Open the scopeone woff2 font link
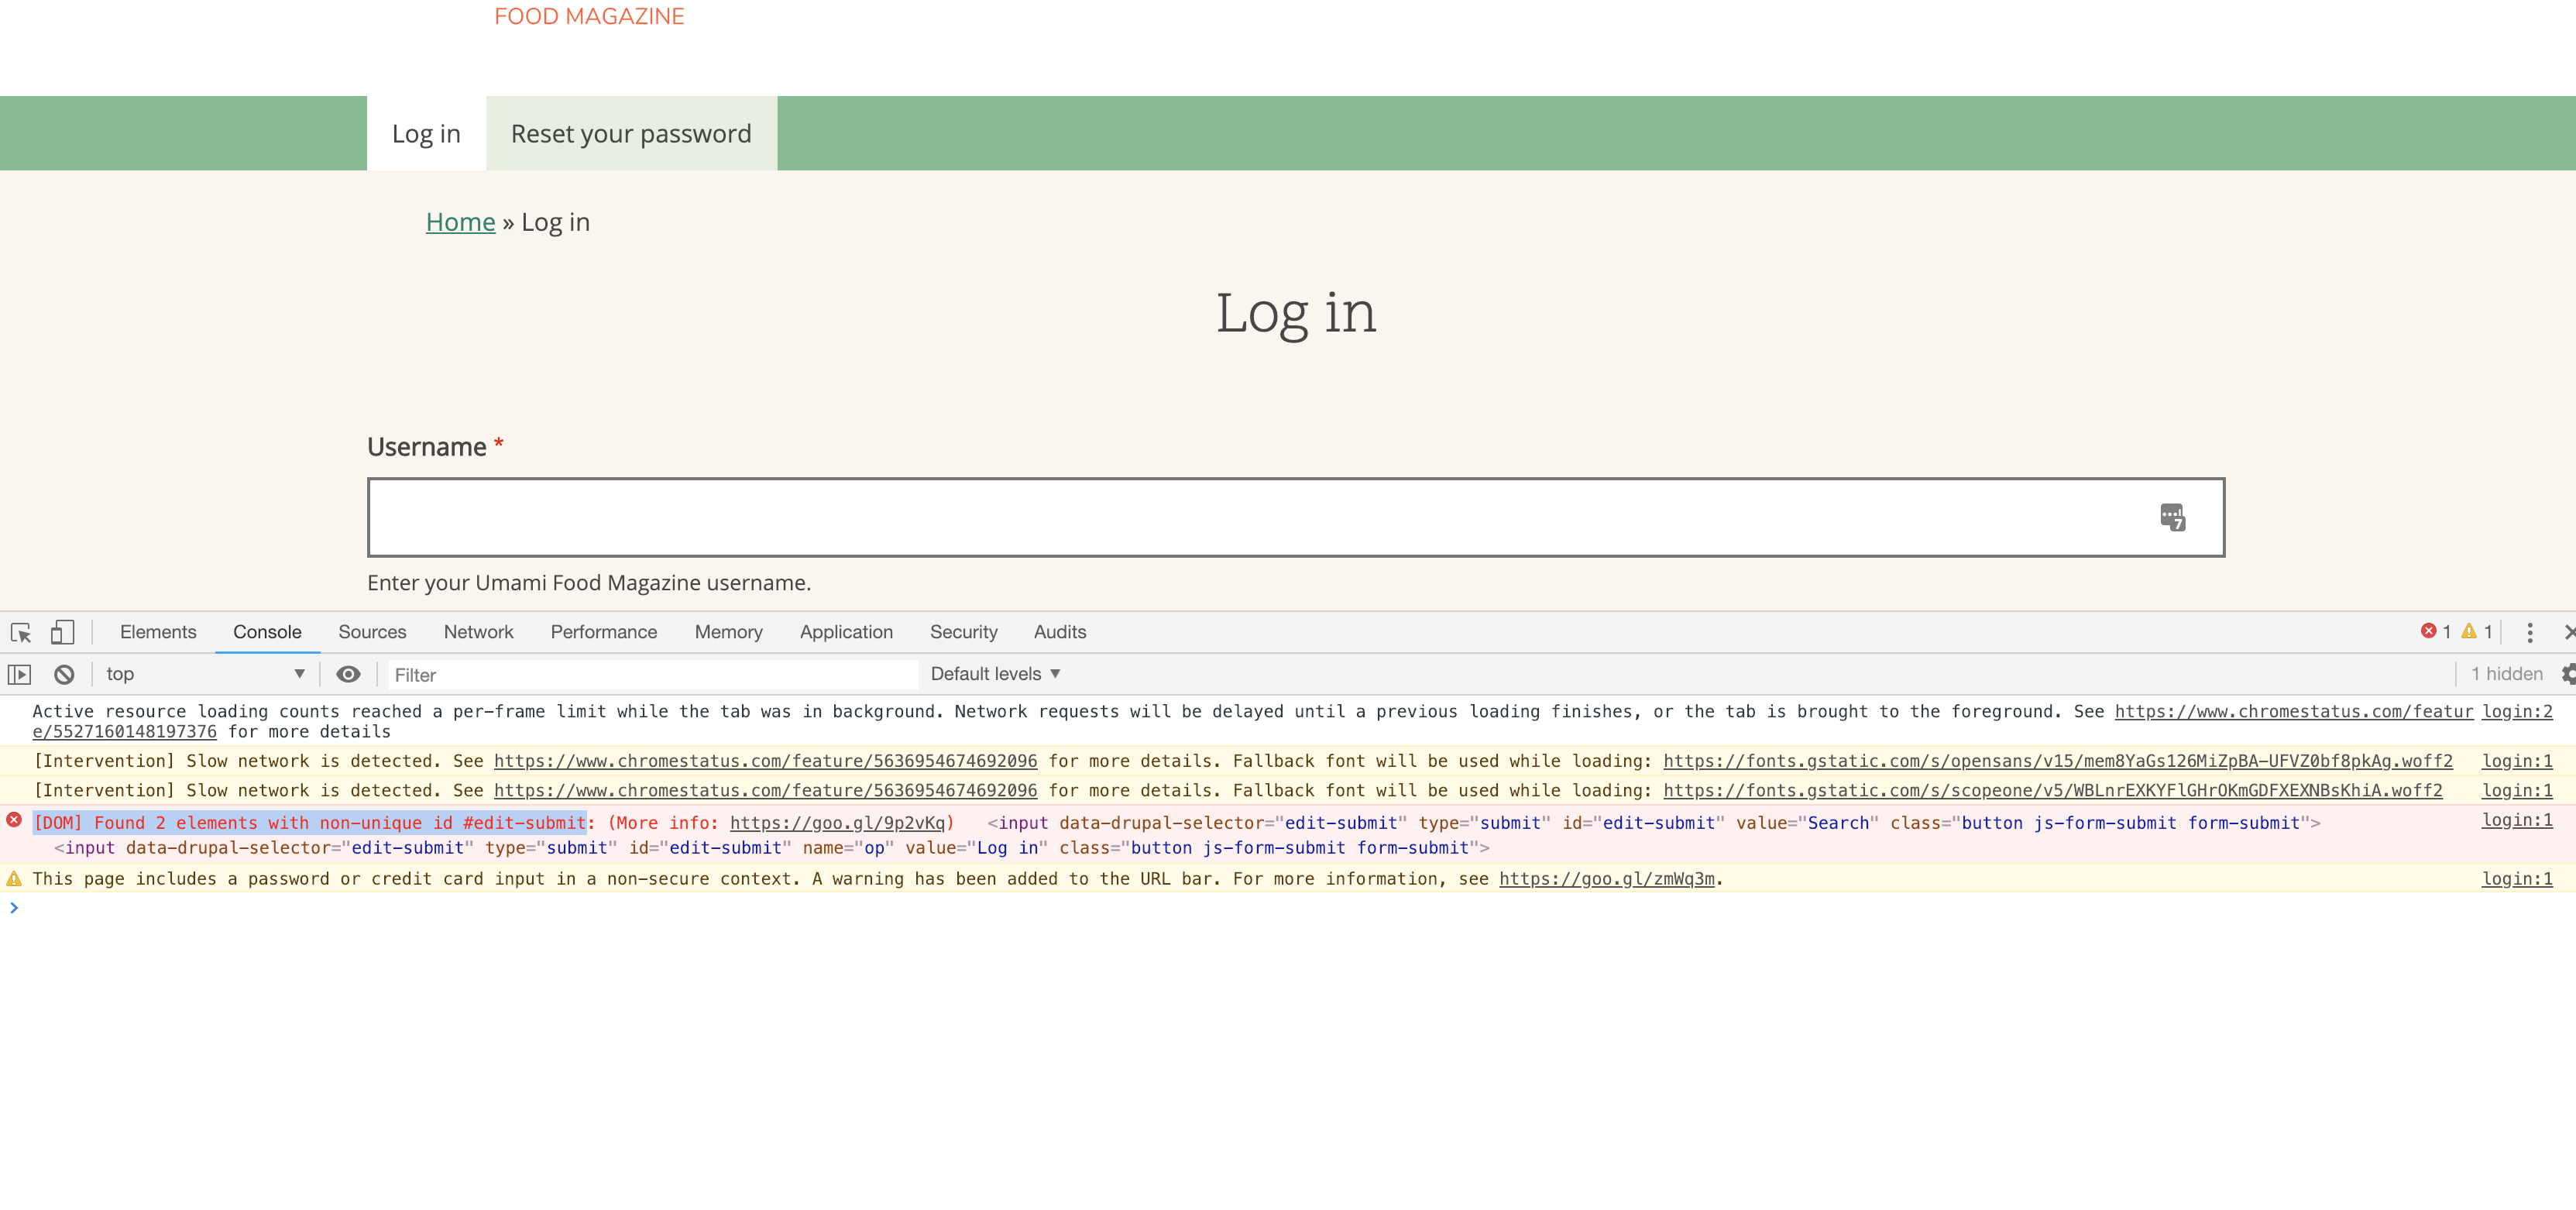 click(x=2052, y=790)
